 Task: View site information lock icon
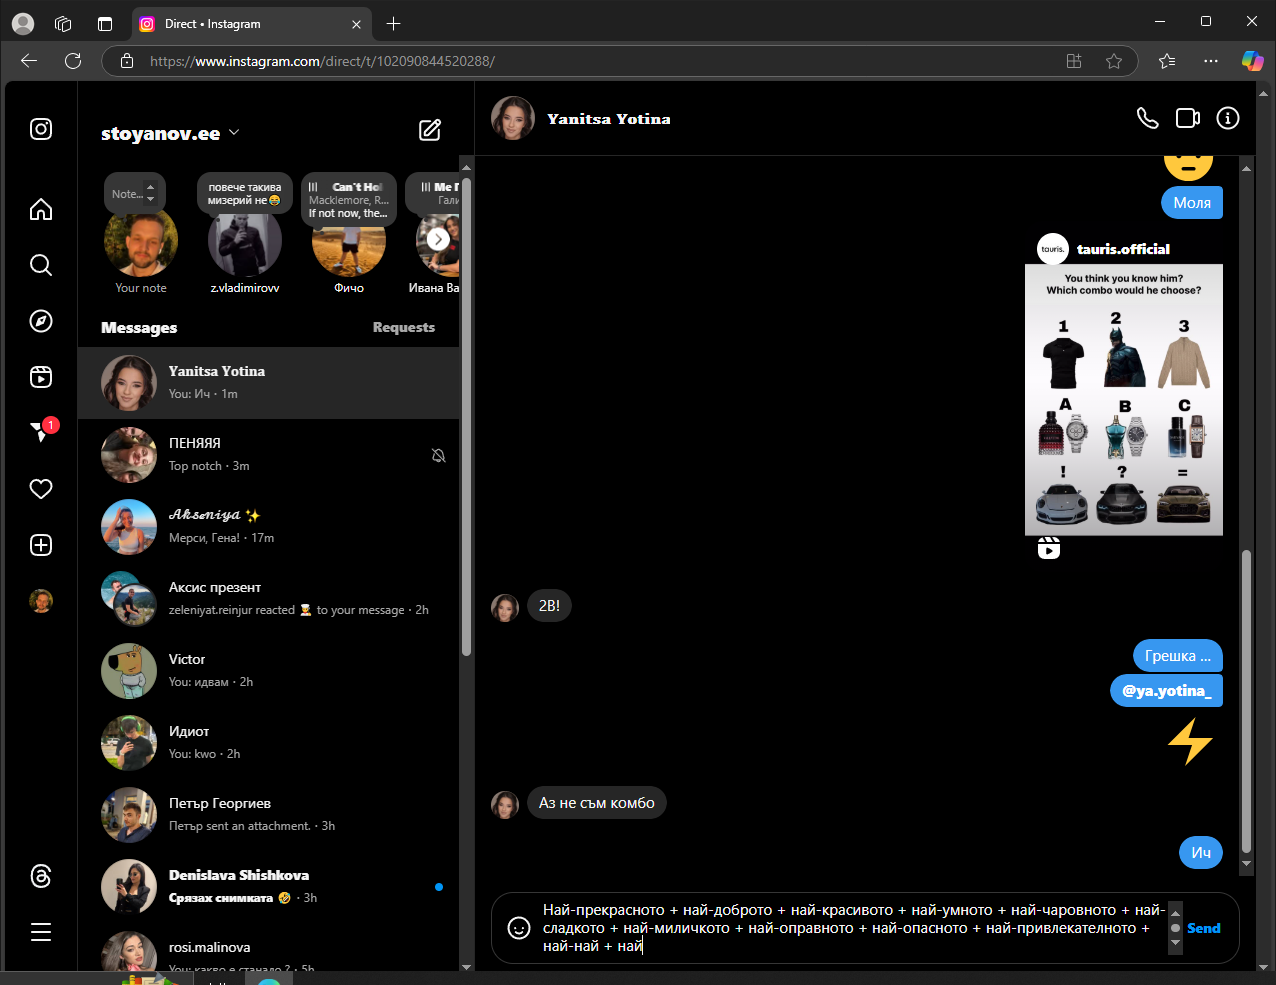(127, 61)
